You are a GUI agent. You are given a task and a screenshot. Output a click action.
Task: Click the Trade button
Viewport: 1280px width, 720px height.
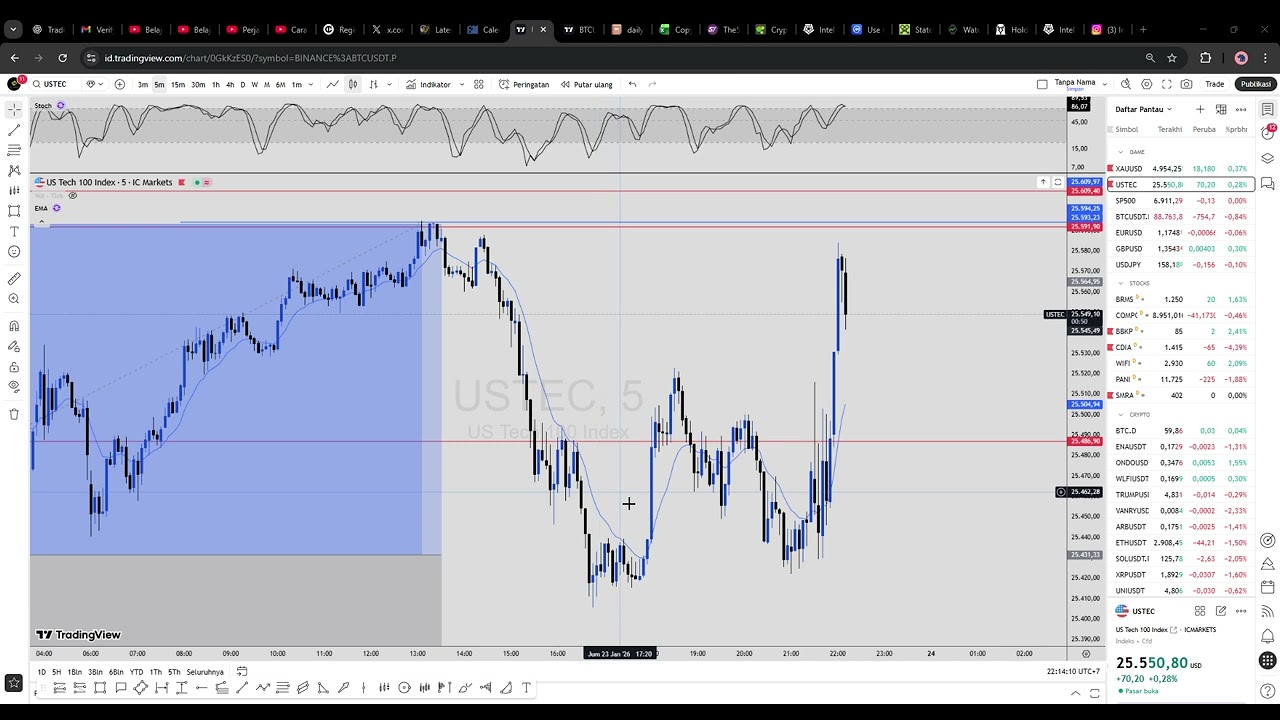[x=1214, y=84]
